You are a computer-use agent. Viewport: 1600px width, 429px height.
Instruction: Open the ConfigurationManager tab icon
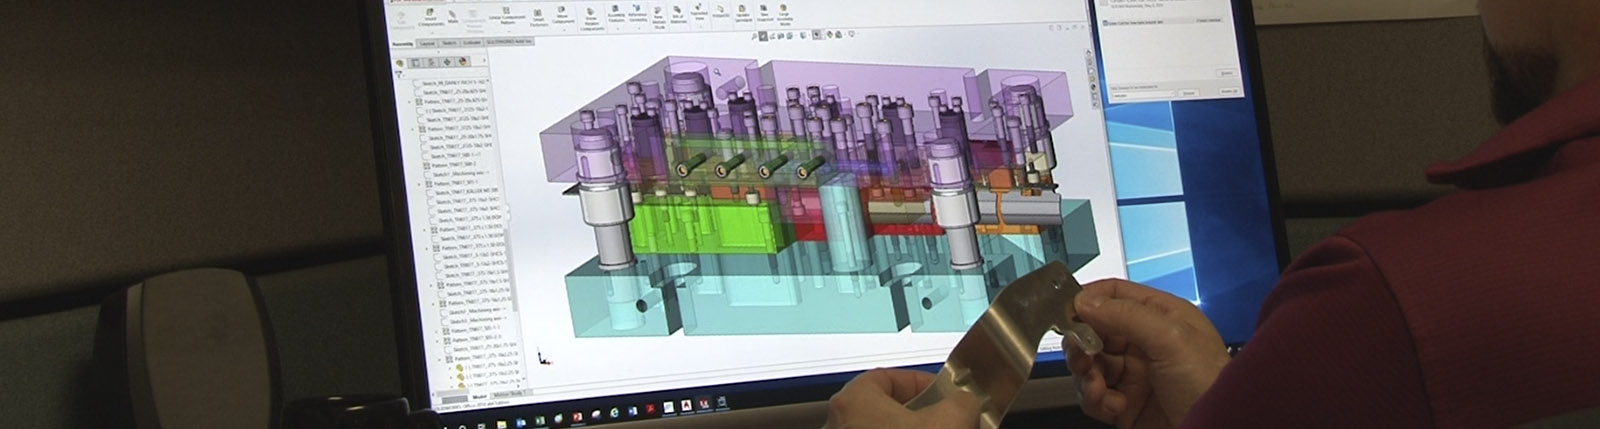(x=432, y=62)
